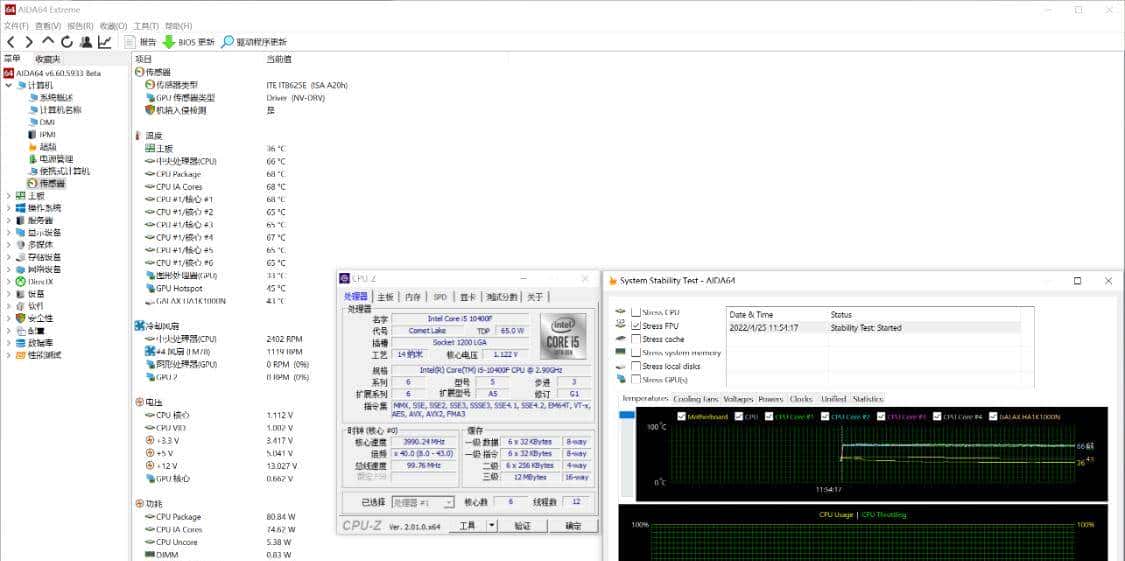
Task: Switch to the Voltages tab
Action: coord(738,399)
